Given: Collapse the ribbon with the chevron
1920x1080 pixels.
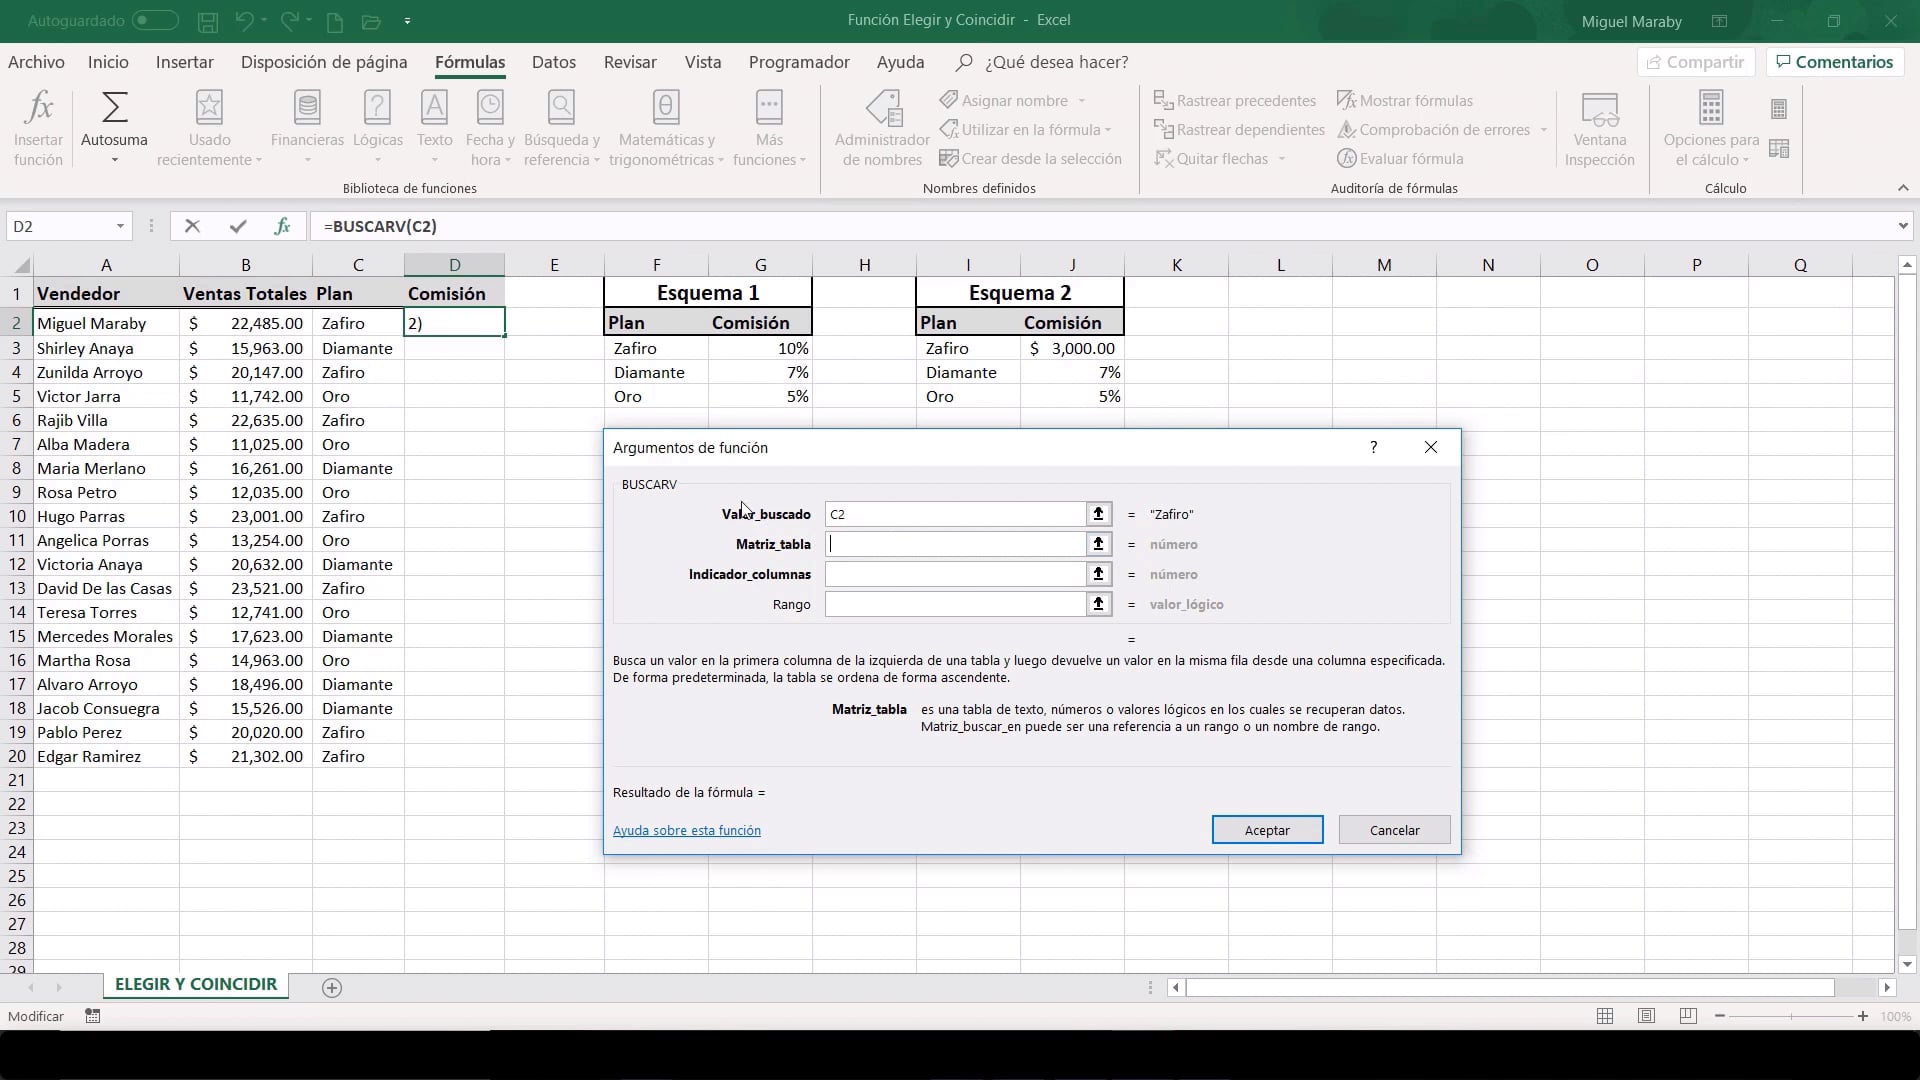Looking at the screenshot, I should 1902,188.
